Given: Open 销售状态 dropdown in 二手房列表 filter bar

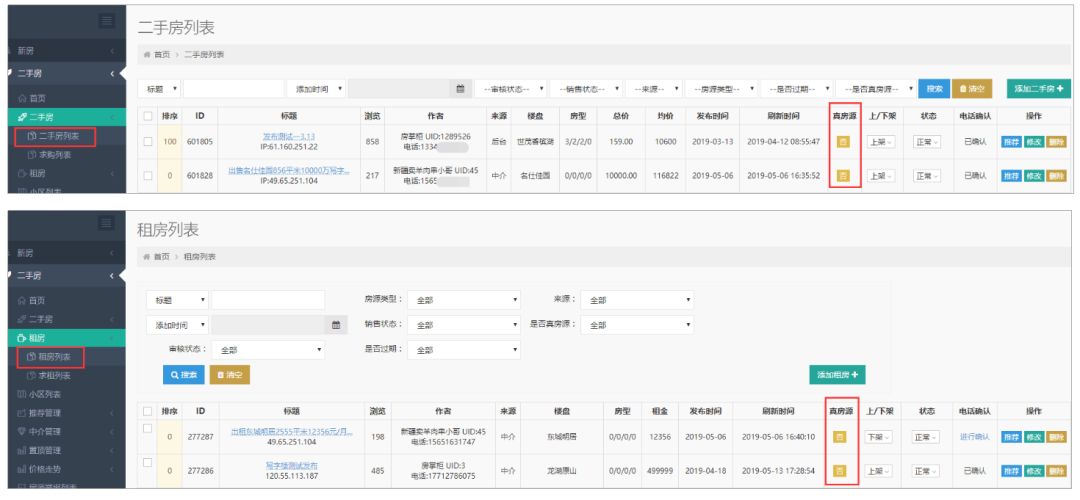Looking at the screenshot, I should tap(586, 89).
